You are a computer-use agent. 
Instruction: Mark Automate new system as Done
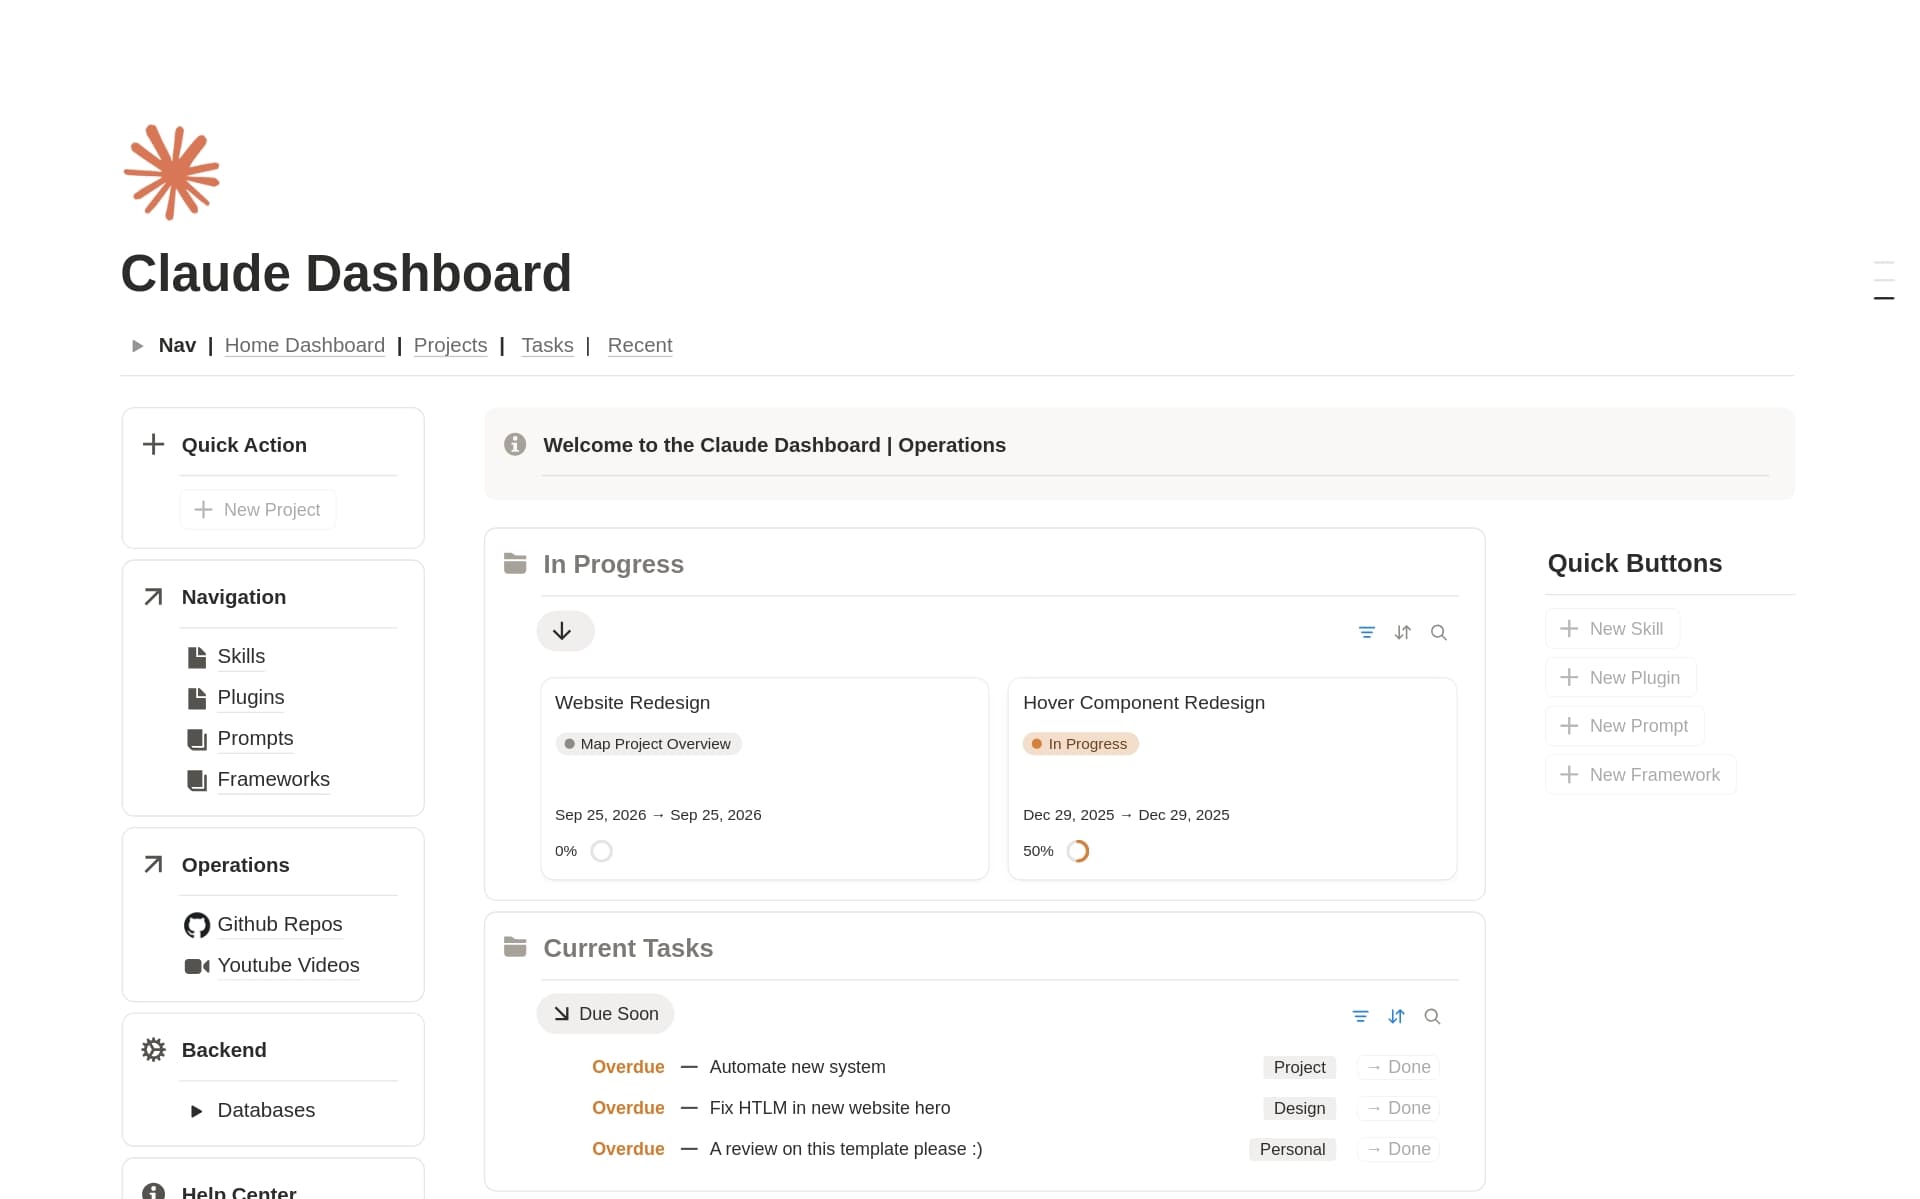click(x=1398, y=1067)
